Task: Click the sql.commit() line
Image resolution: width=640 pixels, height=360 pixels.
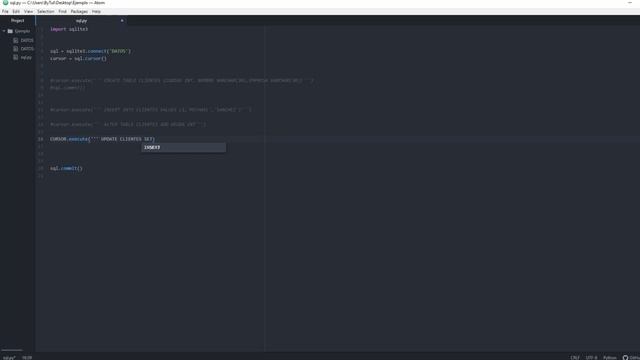Action: 66,169
